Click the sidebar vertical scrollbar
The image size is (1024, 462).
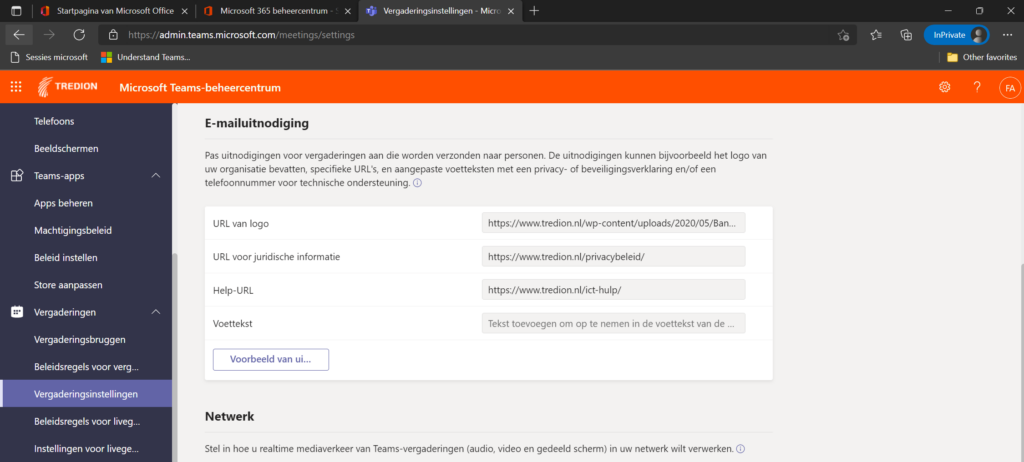pos(174,358)
